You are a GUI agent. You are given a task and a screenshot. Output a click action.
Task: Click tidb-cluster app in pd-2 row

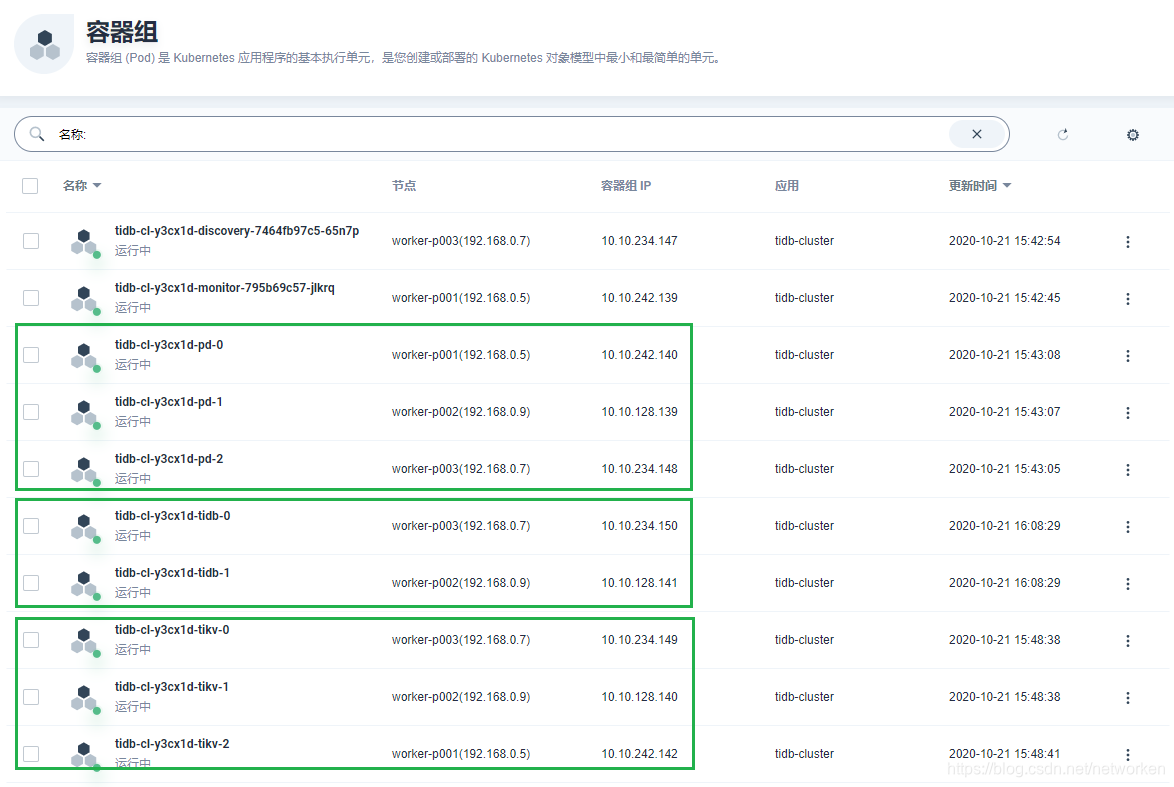click(x=804, y=469)
